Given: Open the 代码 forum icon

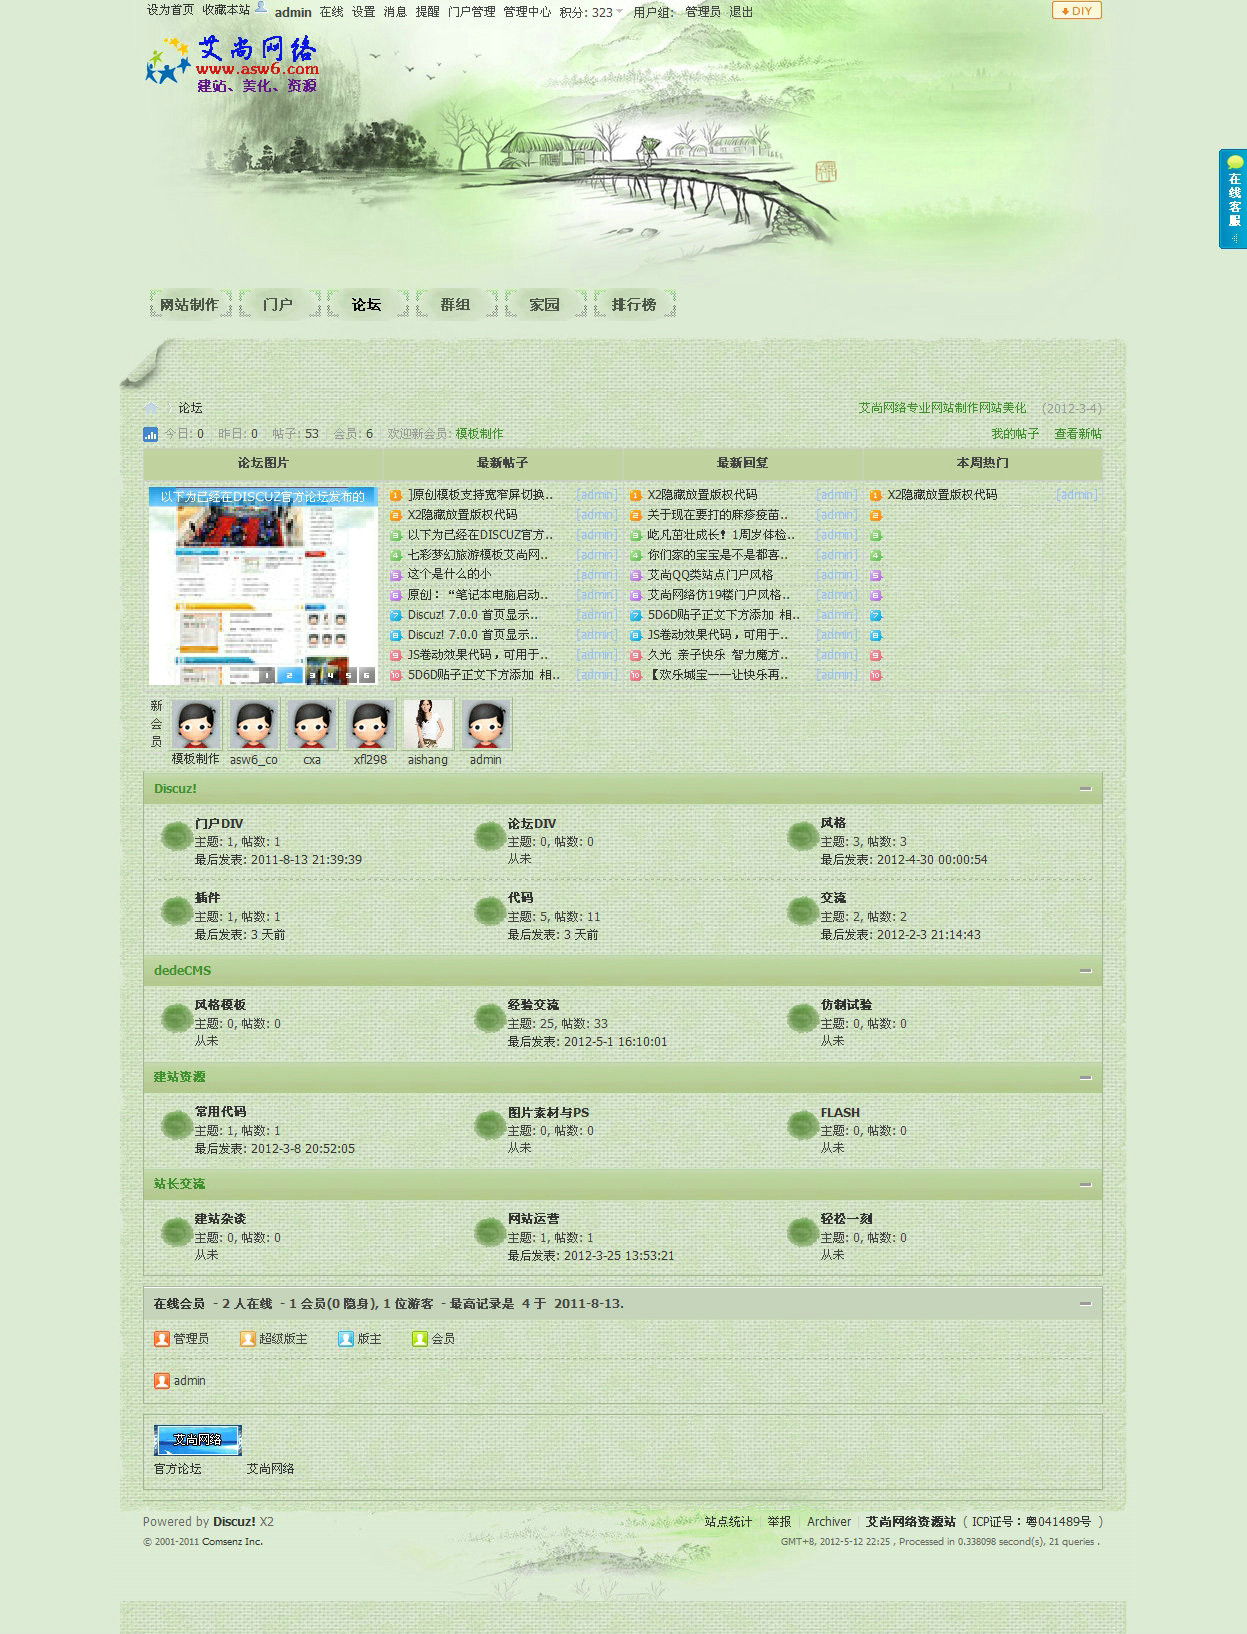Looking at the screenshot, I should [x=490, y=911].
